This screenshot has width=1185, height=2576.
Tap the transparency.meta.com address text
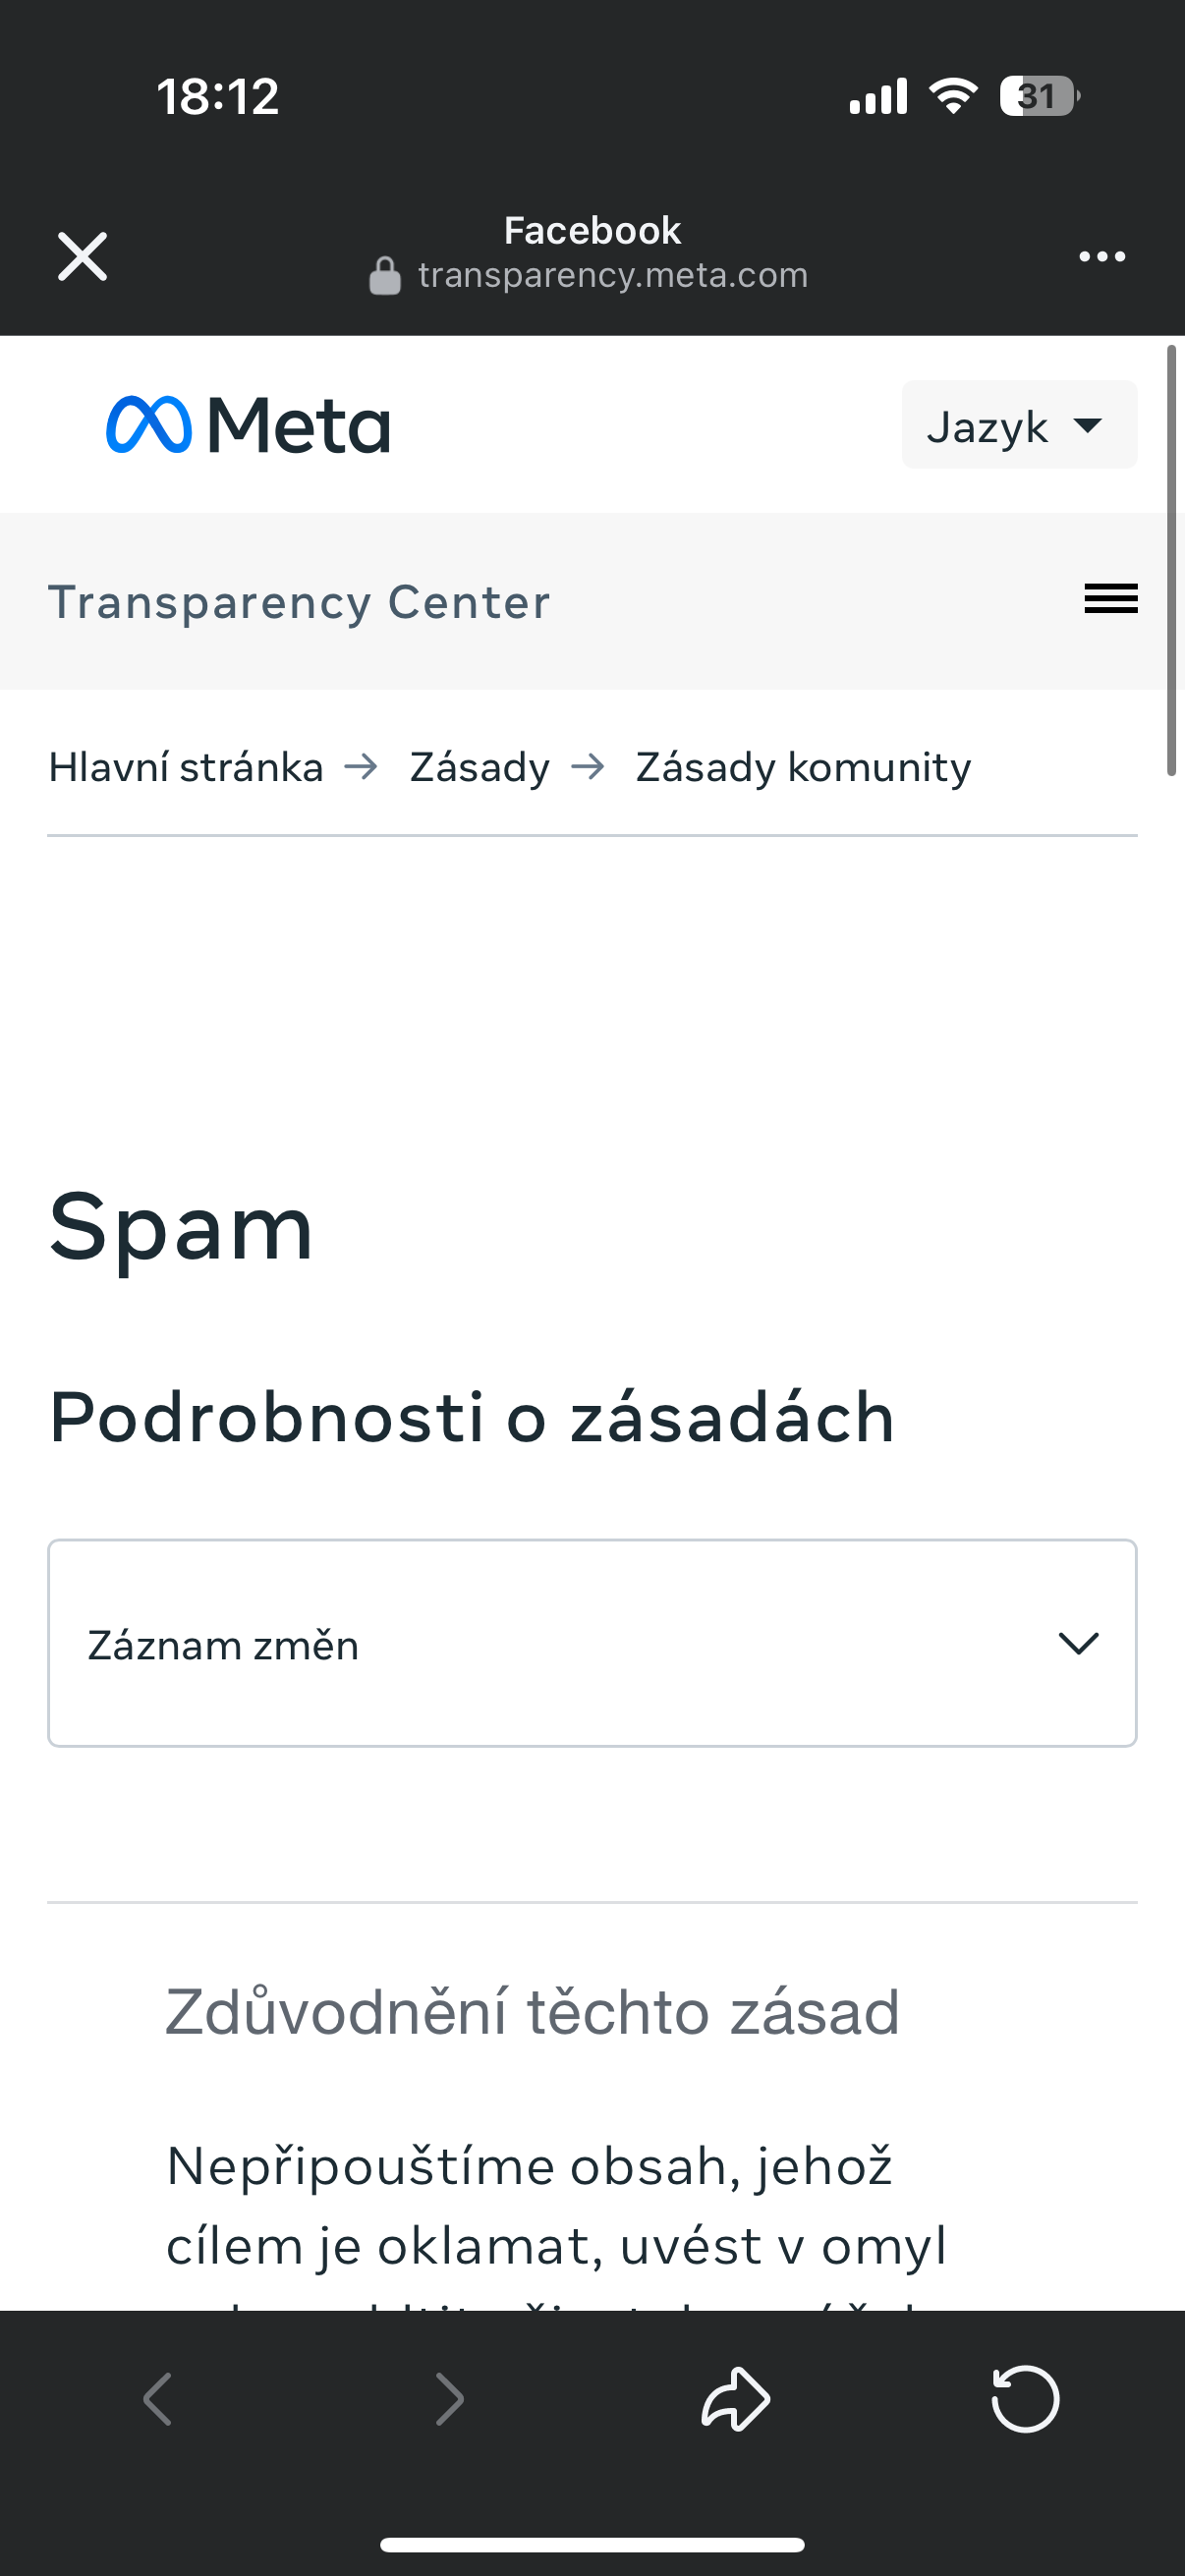tap(612, 275)
